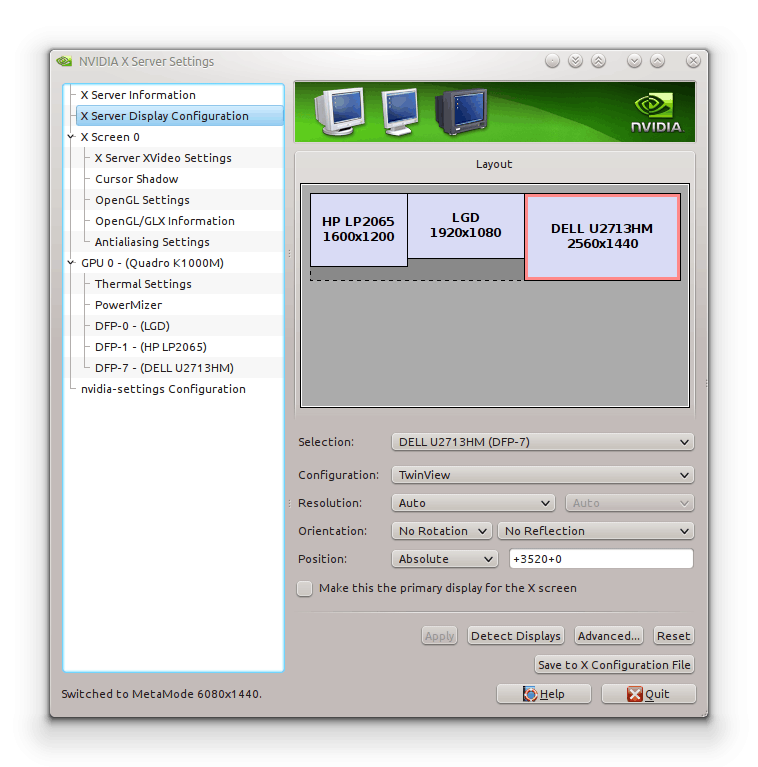Click the single up-chevron titlebar button

coord(657,61)
